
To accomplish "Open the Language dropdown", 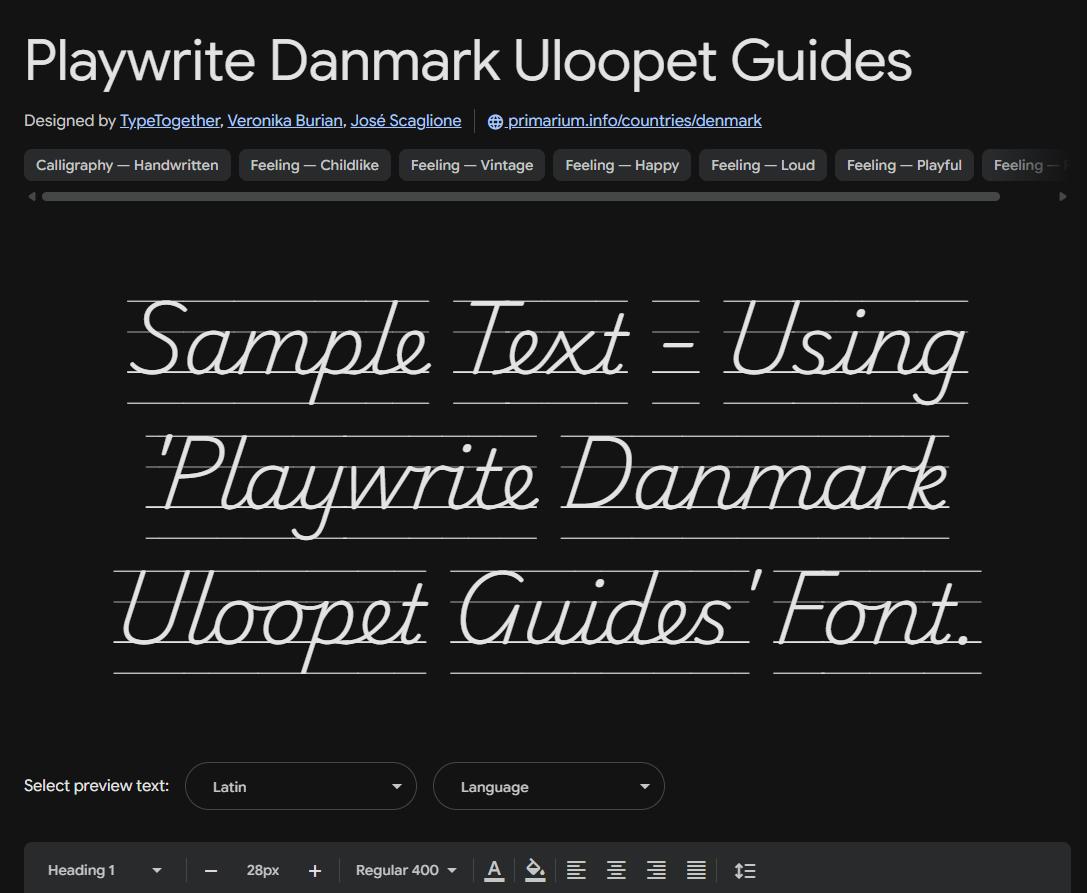I will pyautogui.click(x=549, y=786).
